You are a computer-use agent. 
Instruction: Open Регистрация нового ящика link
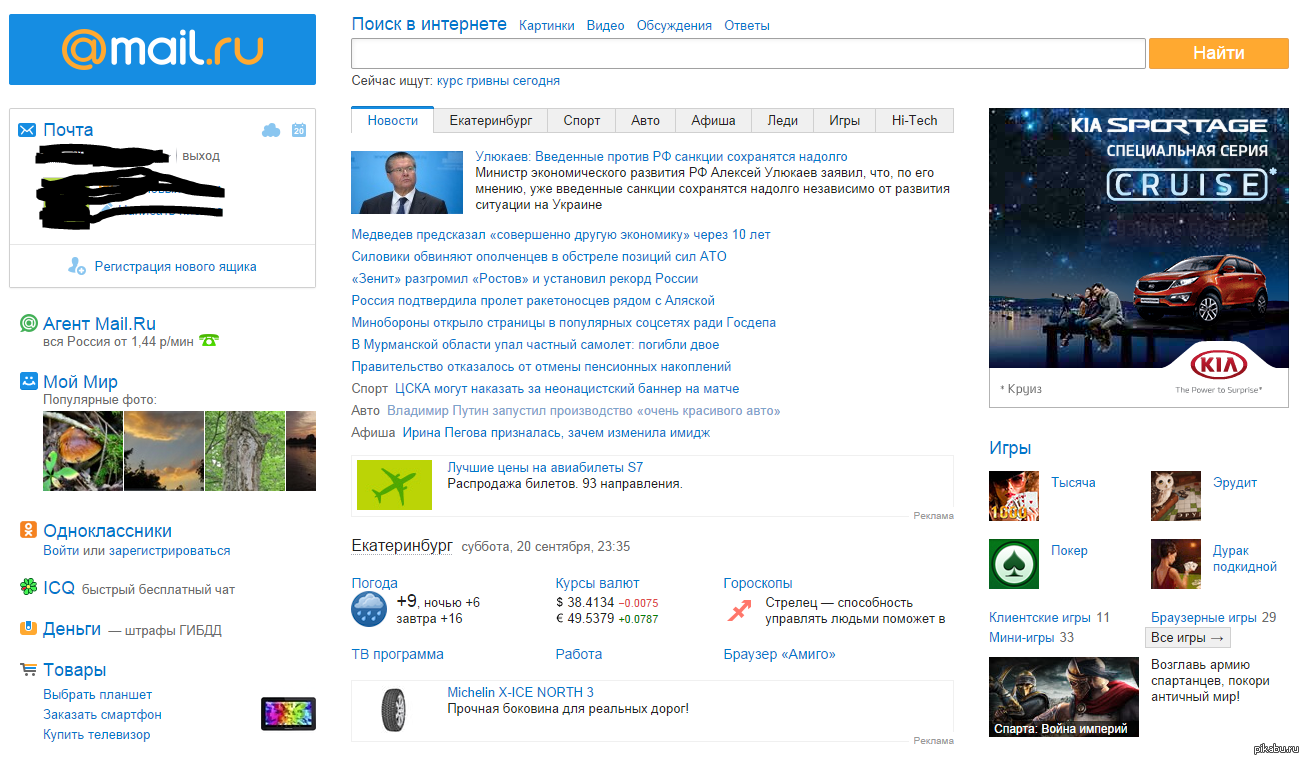175,267
